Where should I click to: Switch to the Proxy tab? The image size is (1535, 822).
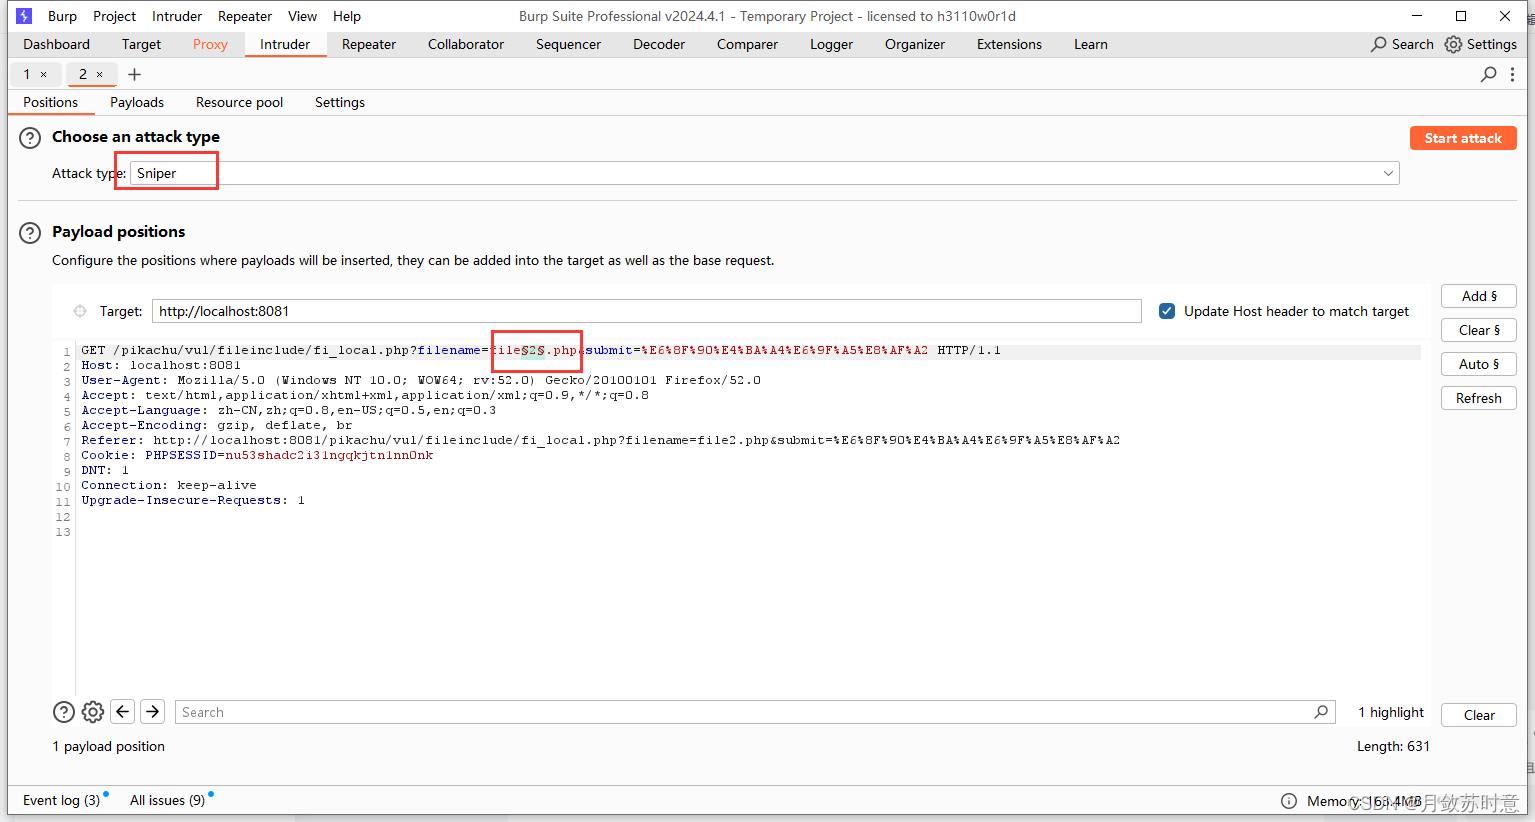pos(210,44)
